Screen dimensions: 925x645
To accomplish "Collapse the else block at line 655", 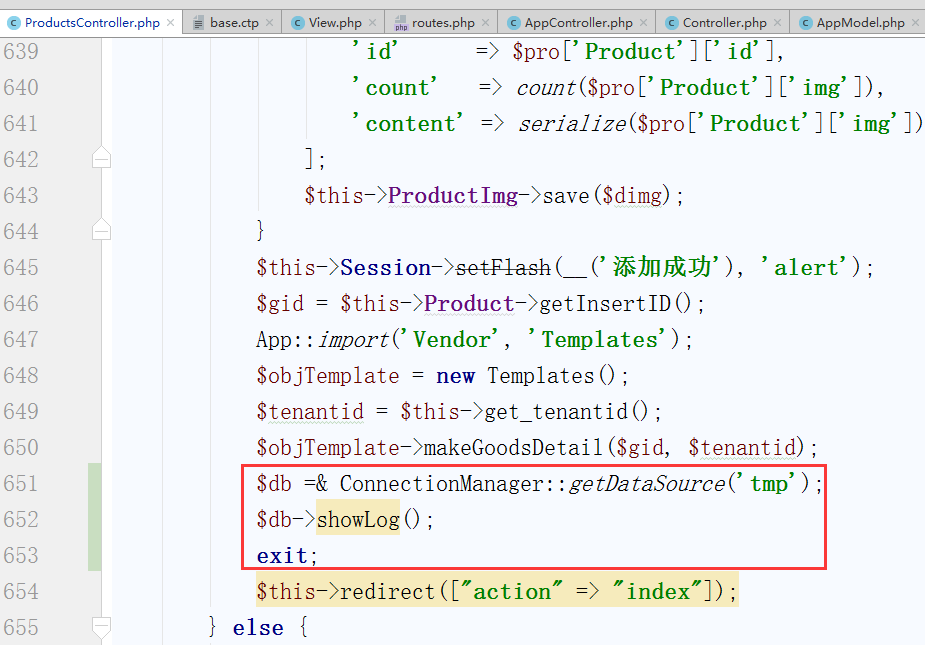I will pos(101,627).
